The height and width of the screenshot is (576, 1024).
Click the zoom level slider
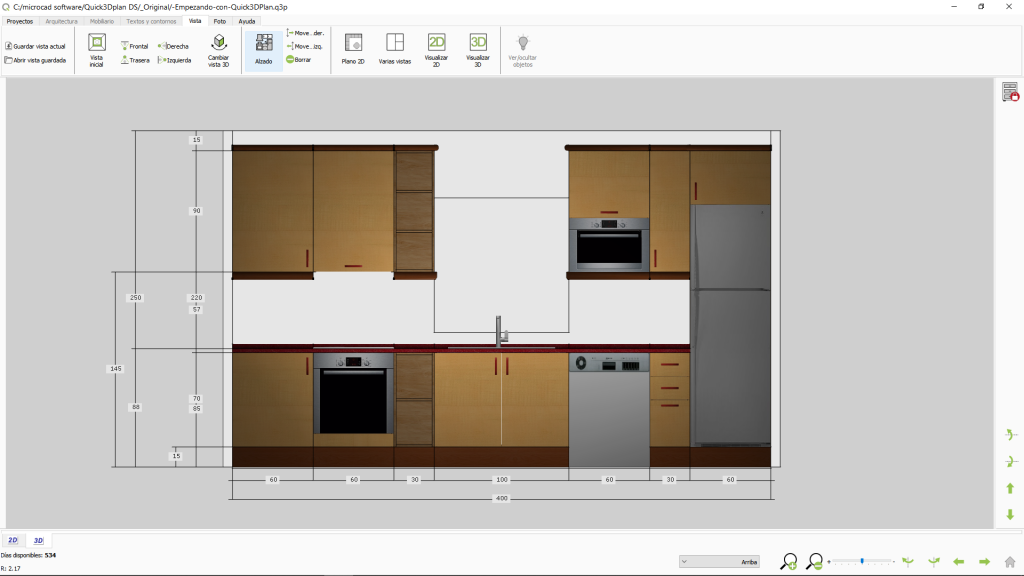861,562
